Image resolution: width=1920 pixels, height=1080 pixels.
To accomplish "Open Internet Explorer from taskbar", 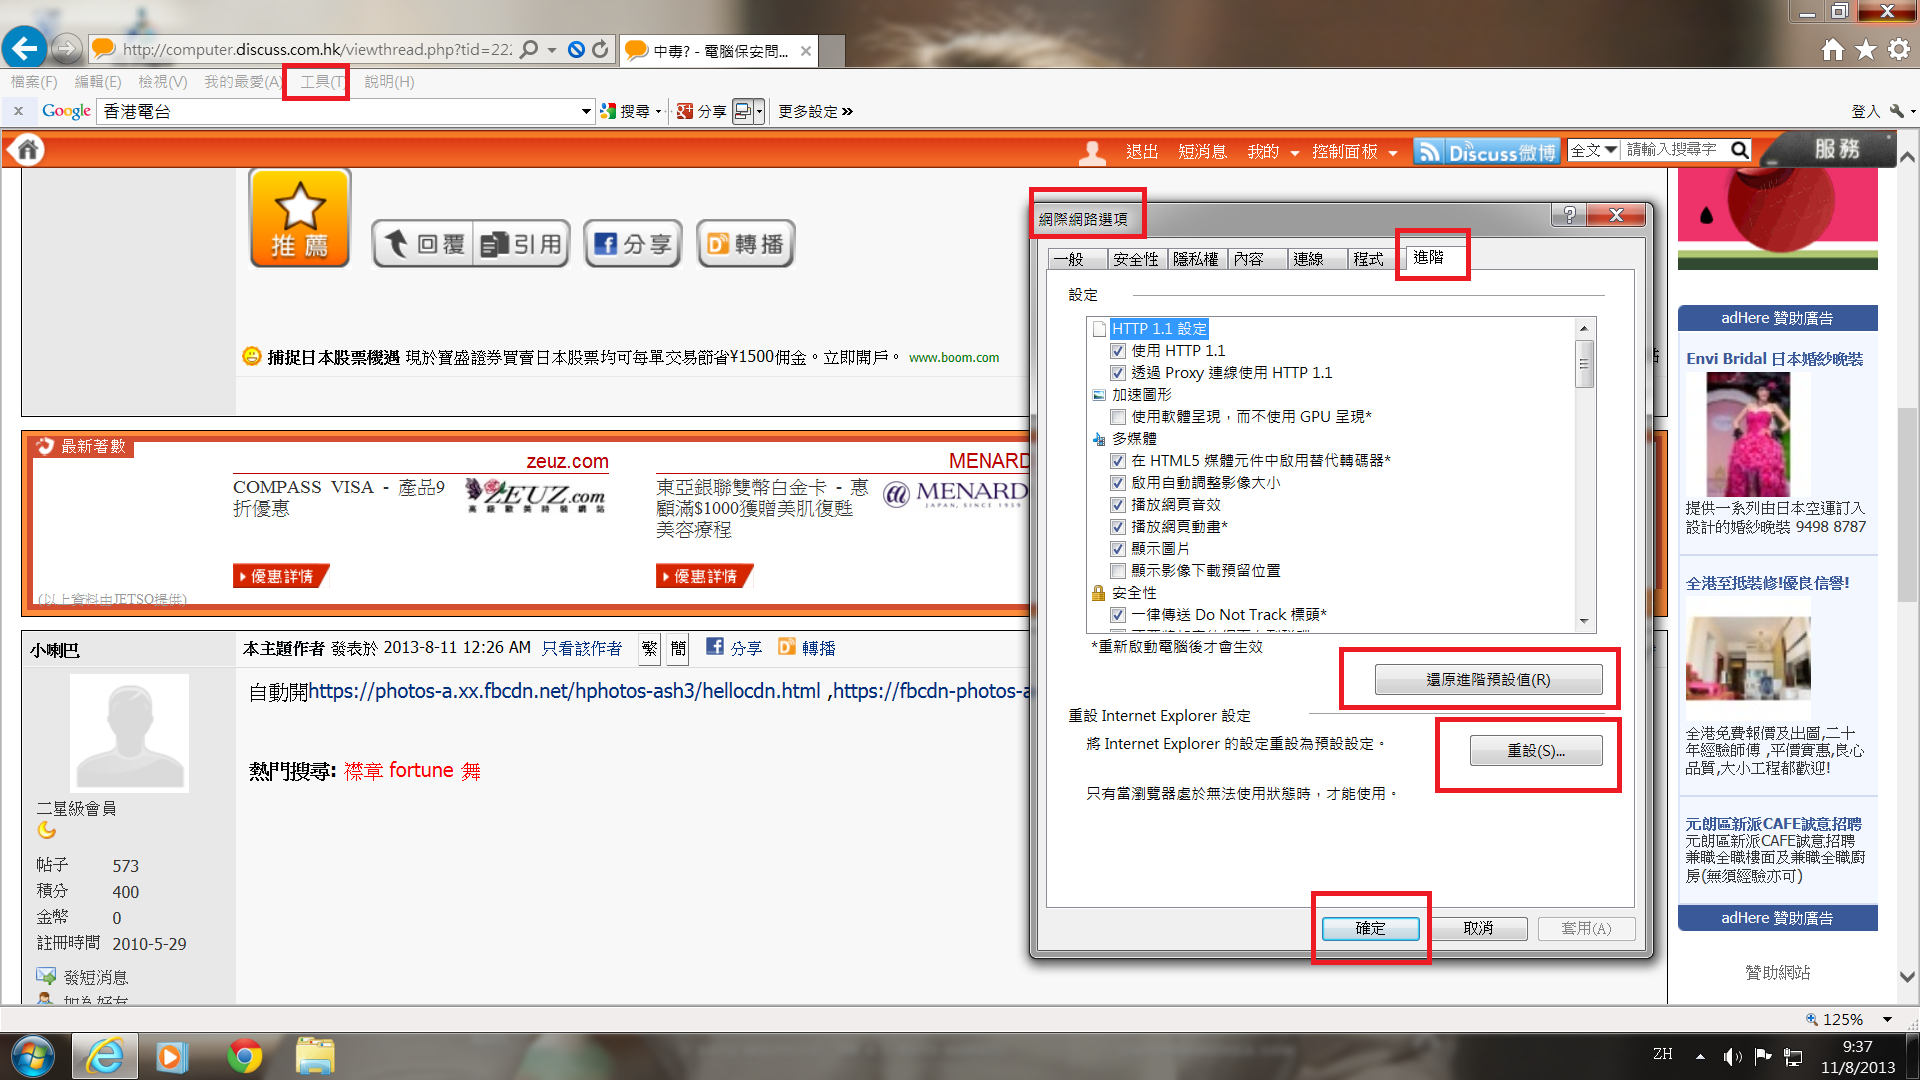I will (x=104, y=1056).
